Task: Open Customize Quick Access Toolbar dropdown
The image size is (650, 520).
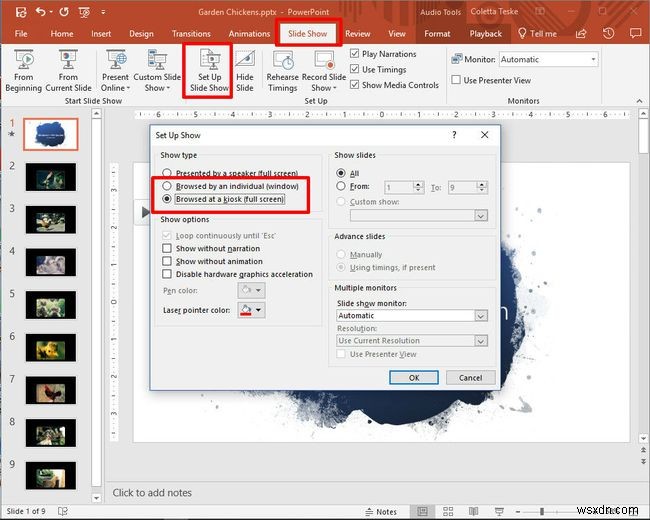Action: [x=103, y=12]
